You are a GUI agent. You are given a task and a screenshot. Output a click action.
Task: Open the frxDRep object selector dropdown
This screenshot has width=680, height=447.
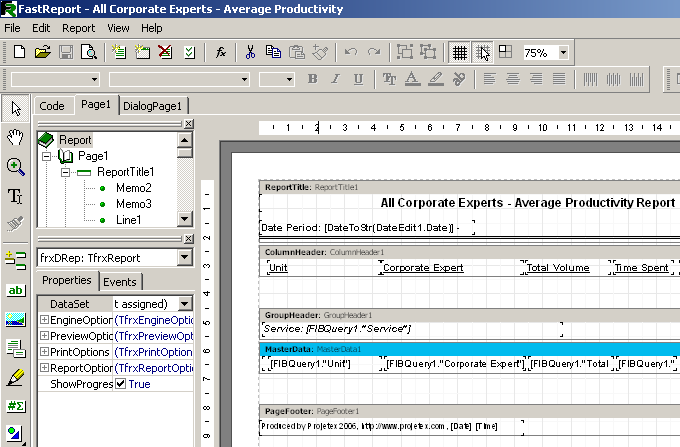click(183, 258)
